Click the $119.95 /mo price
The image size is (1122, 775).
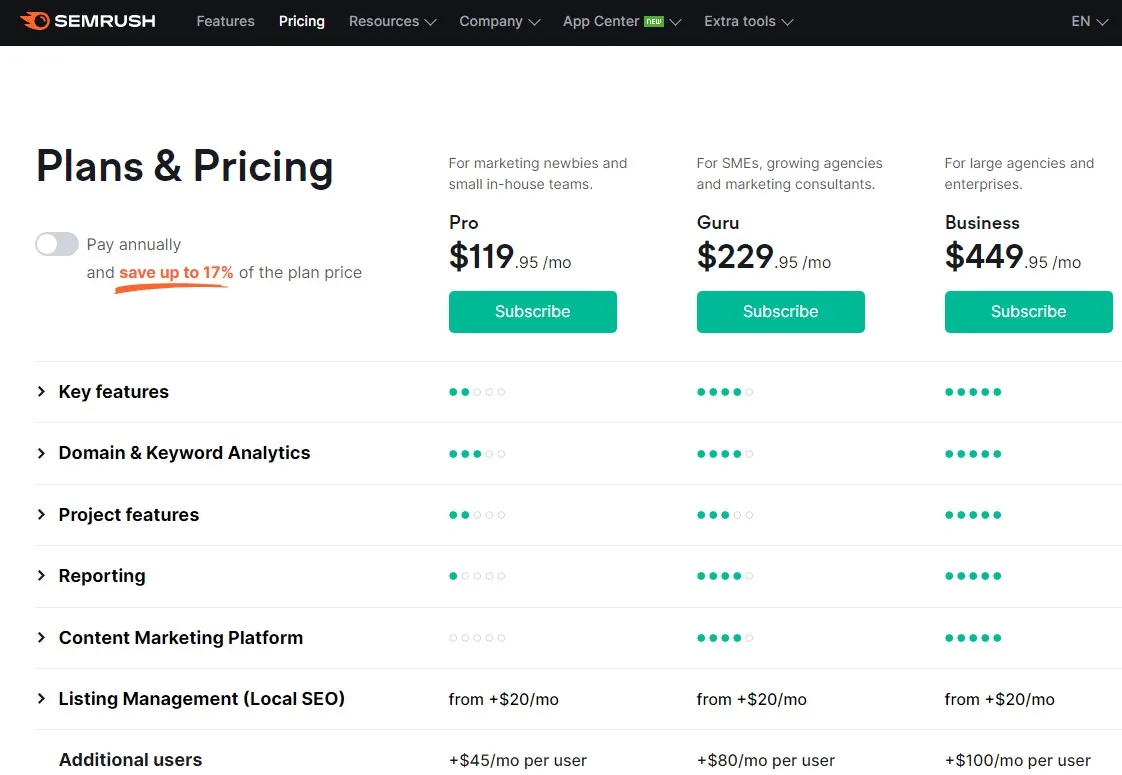tap(510, 256)
